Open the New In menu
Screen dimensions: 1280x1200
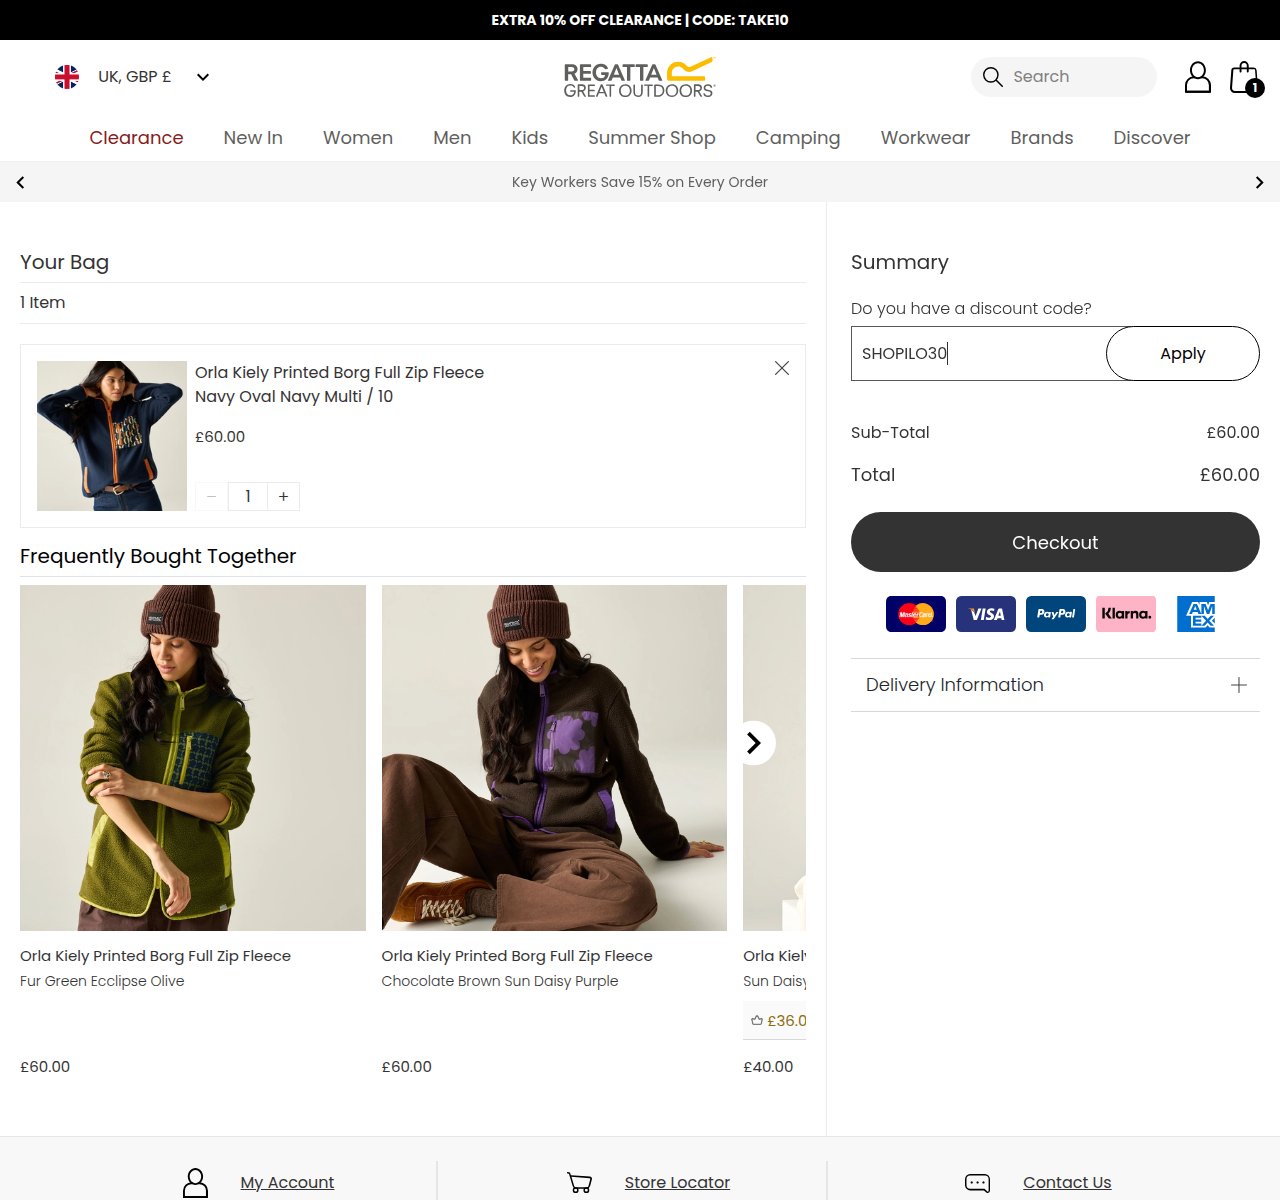253,138
